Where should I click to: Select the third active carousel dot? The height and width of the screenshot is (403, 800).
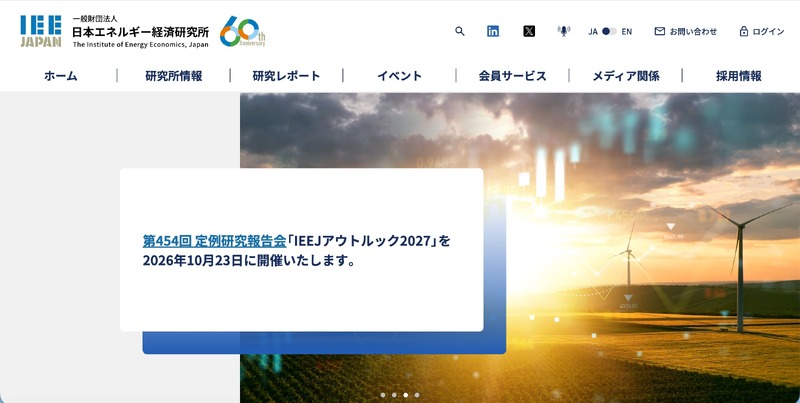[406, 395]
